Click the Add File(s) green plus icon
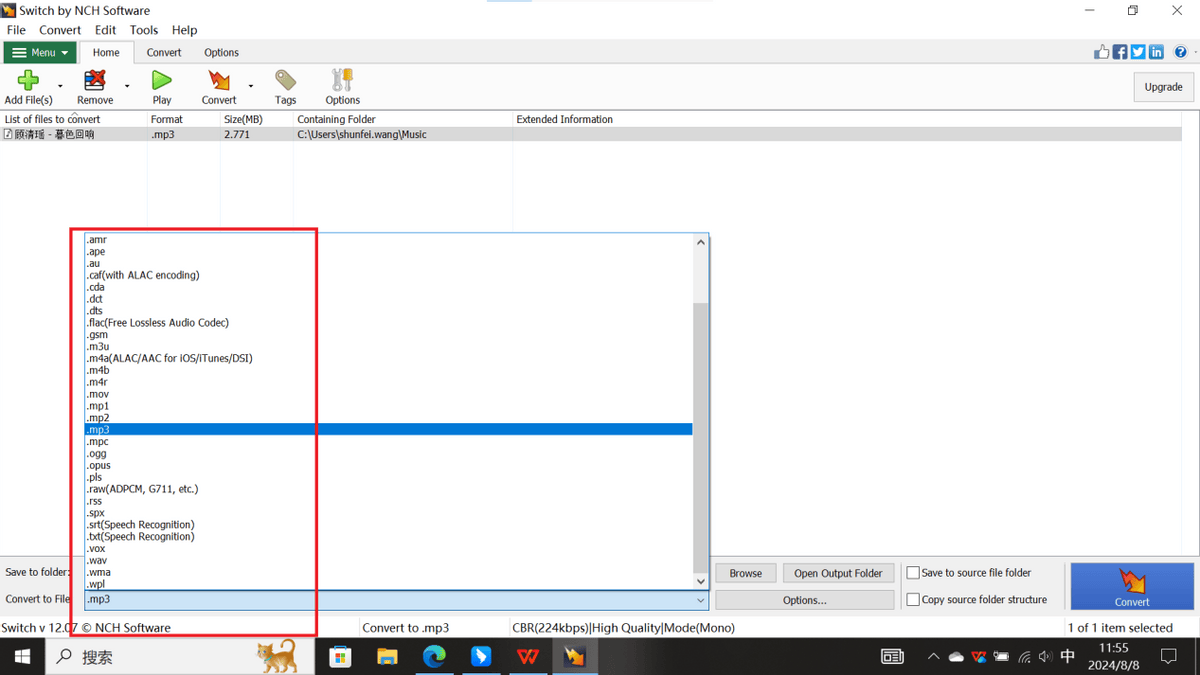The height and width of the screenshot is (675, 1200). click(28, 81)
